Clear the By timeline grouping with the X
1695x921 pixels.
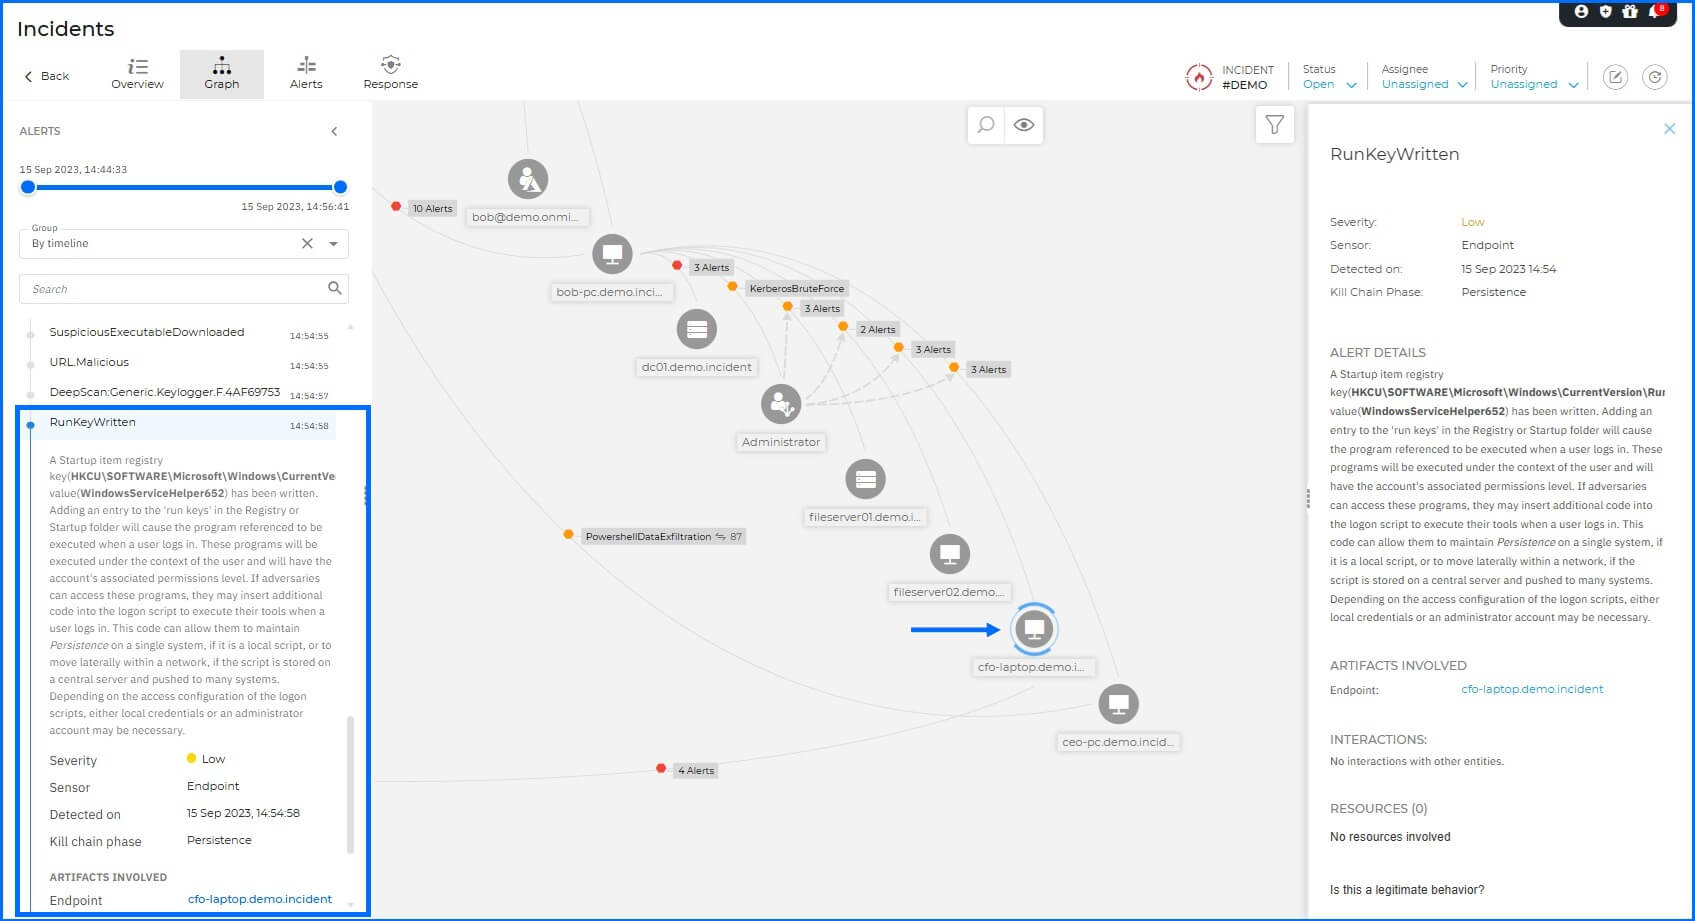[307, 243]
